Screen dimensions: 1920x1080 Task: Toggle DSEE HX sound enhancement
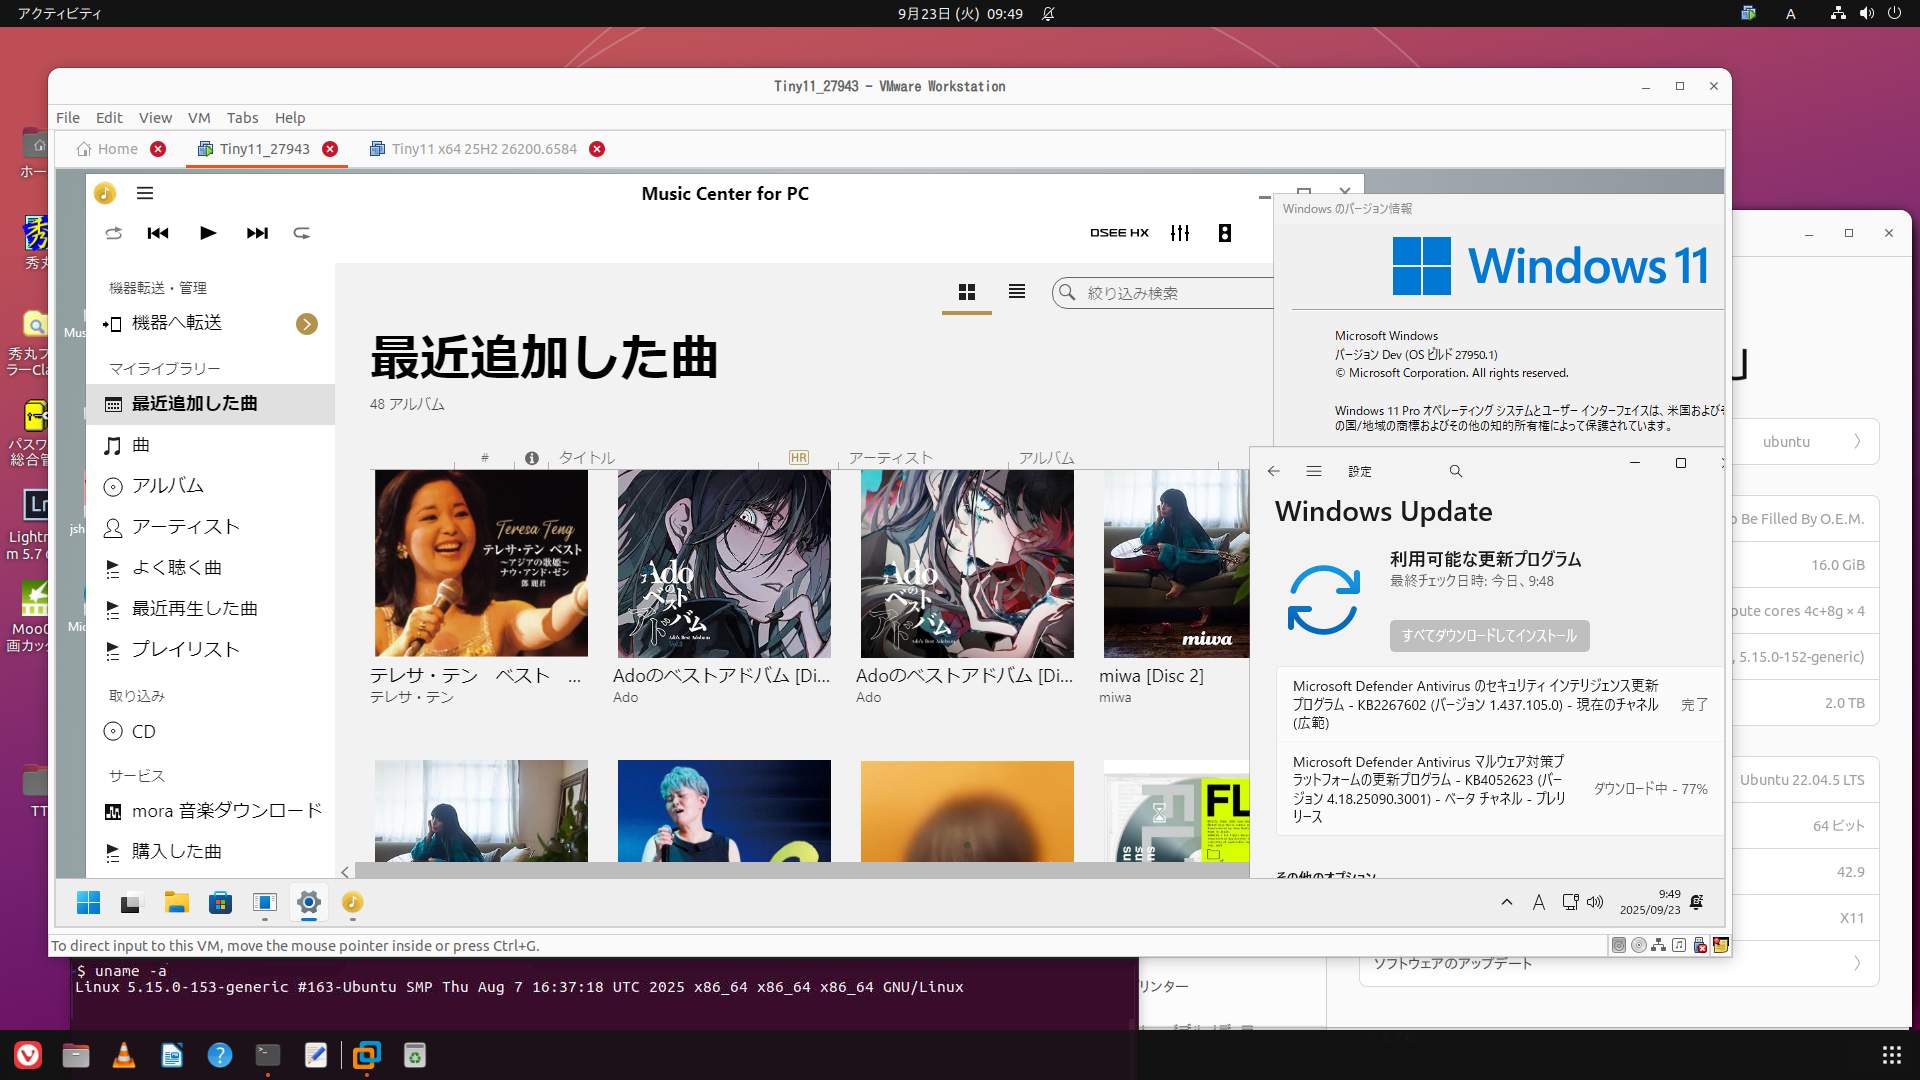[1119, 233]
